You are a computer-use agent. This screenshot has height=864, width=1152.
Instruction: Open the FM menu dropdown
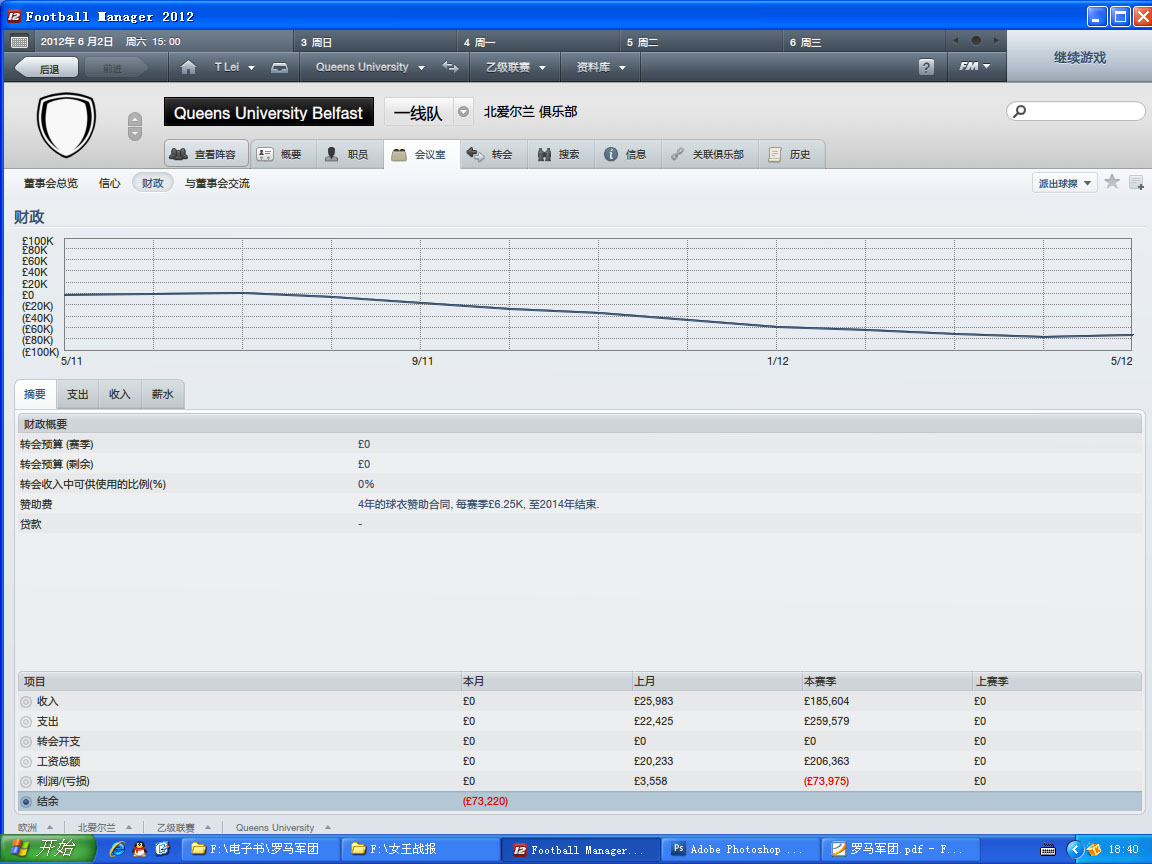point(975,67)
